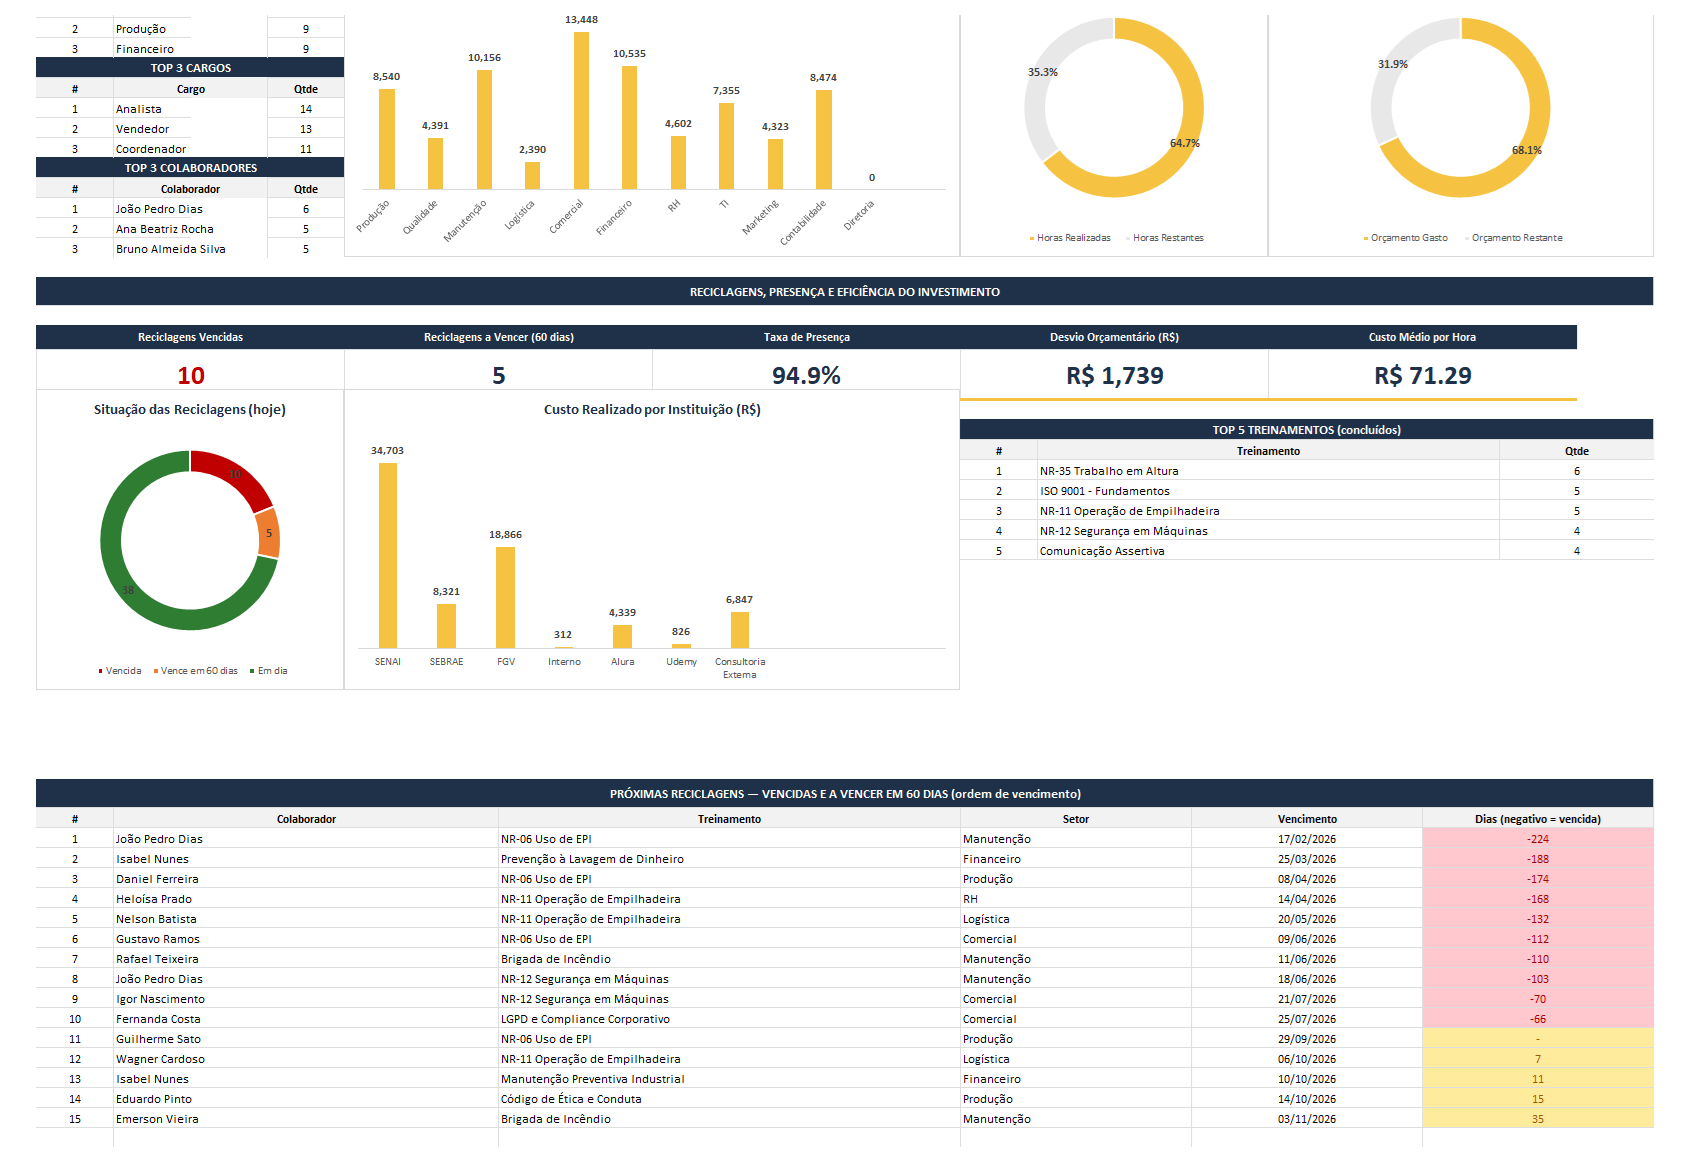This screenshot has width=1692, height=1163.
Task: Select the TI bar labeled 7,355
Action: (x=726, y=146)
